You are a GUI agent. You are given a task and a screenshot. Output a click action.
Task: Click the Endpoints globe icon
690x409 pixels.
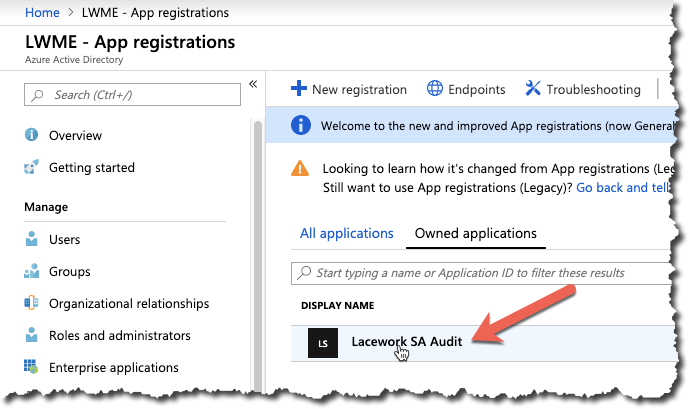coord(435,89)
